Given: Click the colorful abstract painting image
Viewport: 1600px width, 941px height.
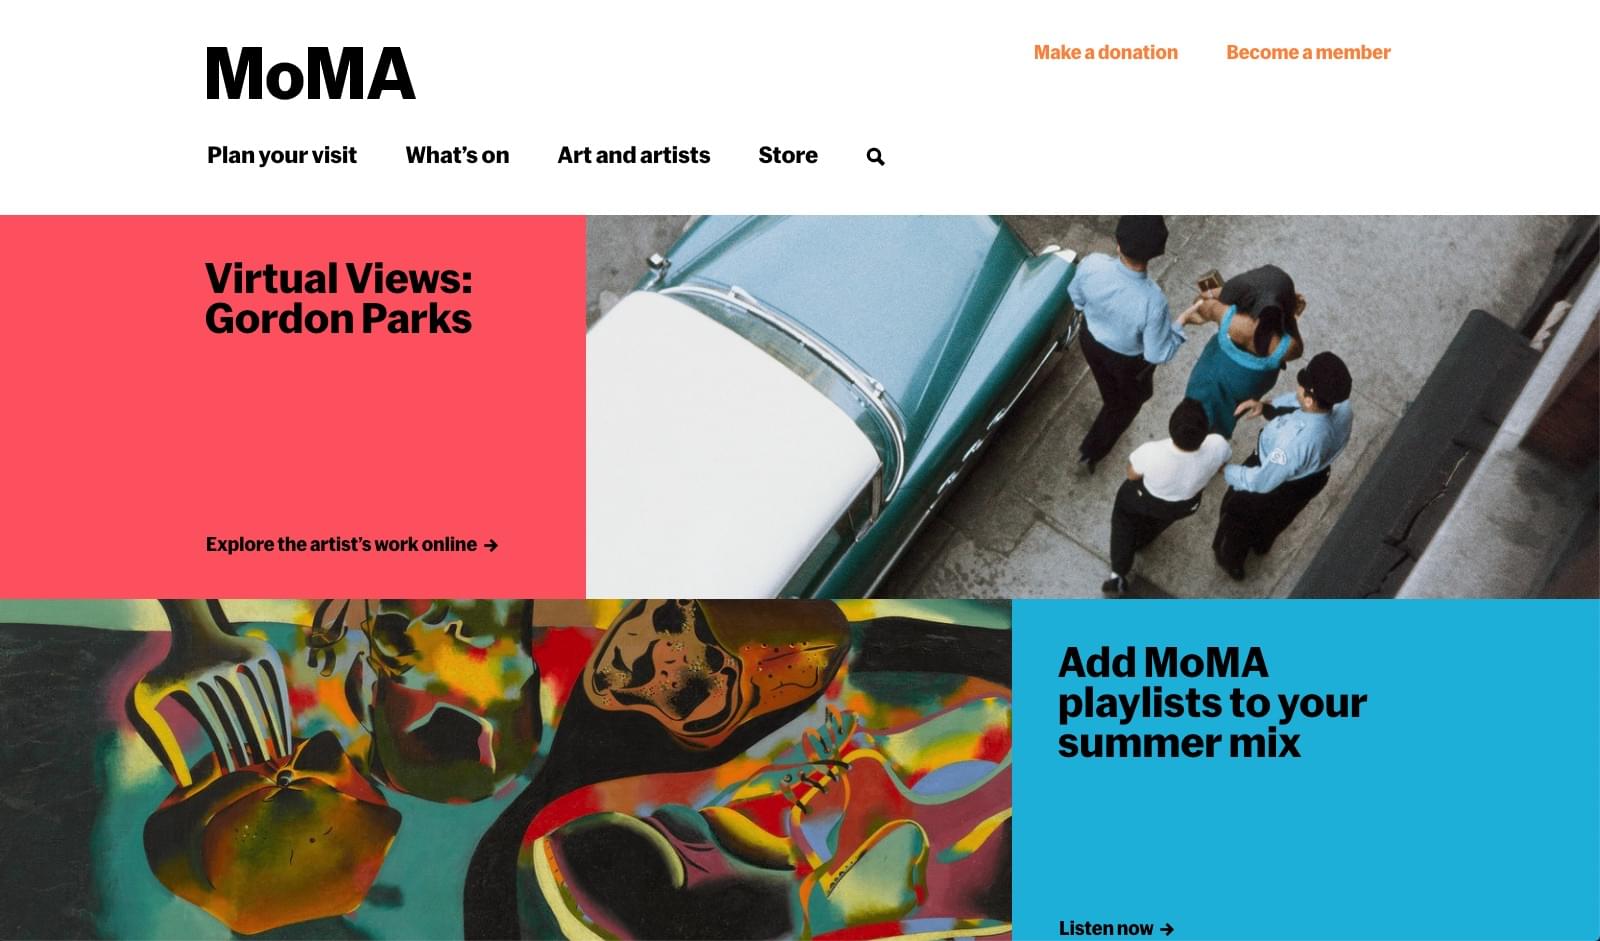Looking at the screenshot, I should pyautogui.click(x=506, y=770).
